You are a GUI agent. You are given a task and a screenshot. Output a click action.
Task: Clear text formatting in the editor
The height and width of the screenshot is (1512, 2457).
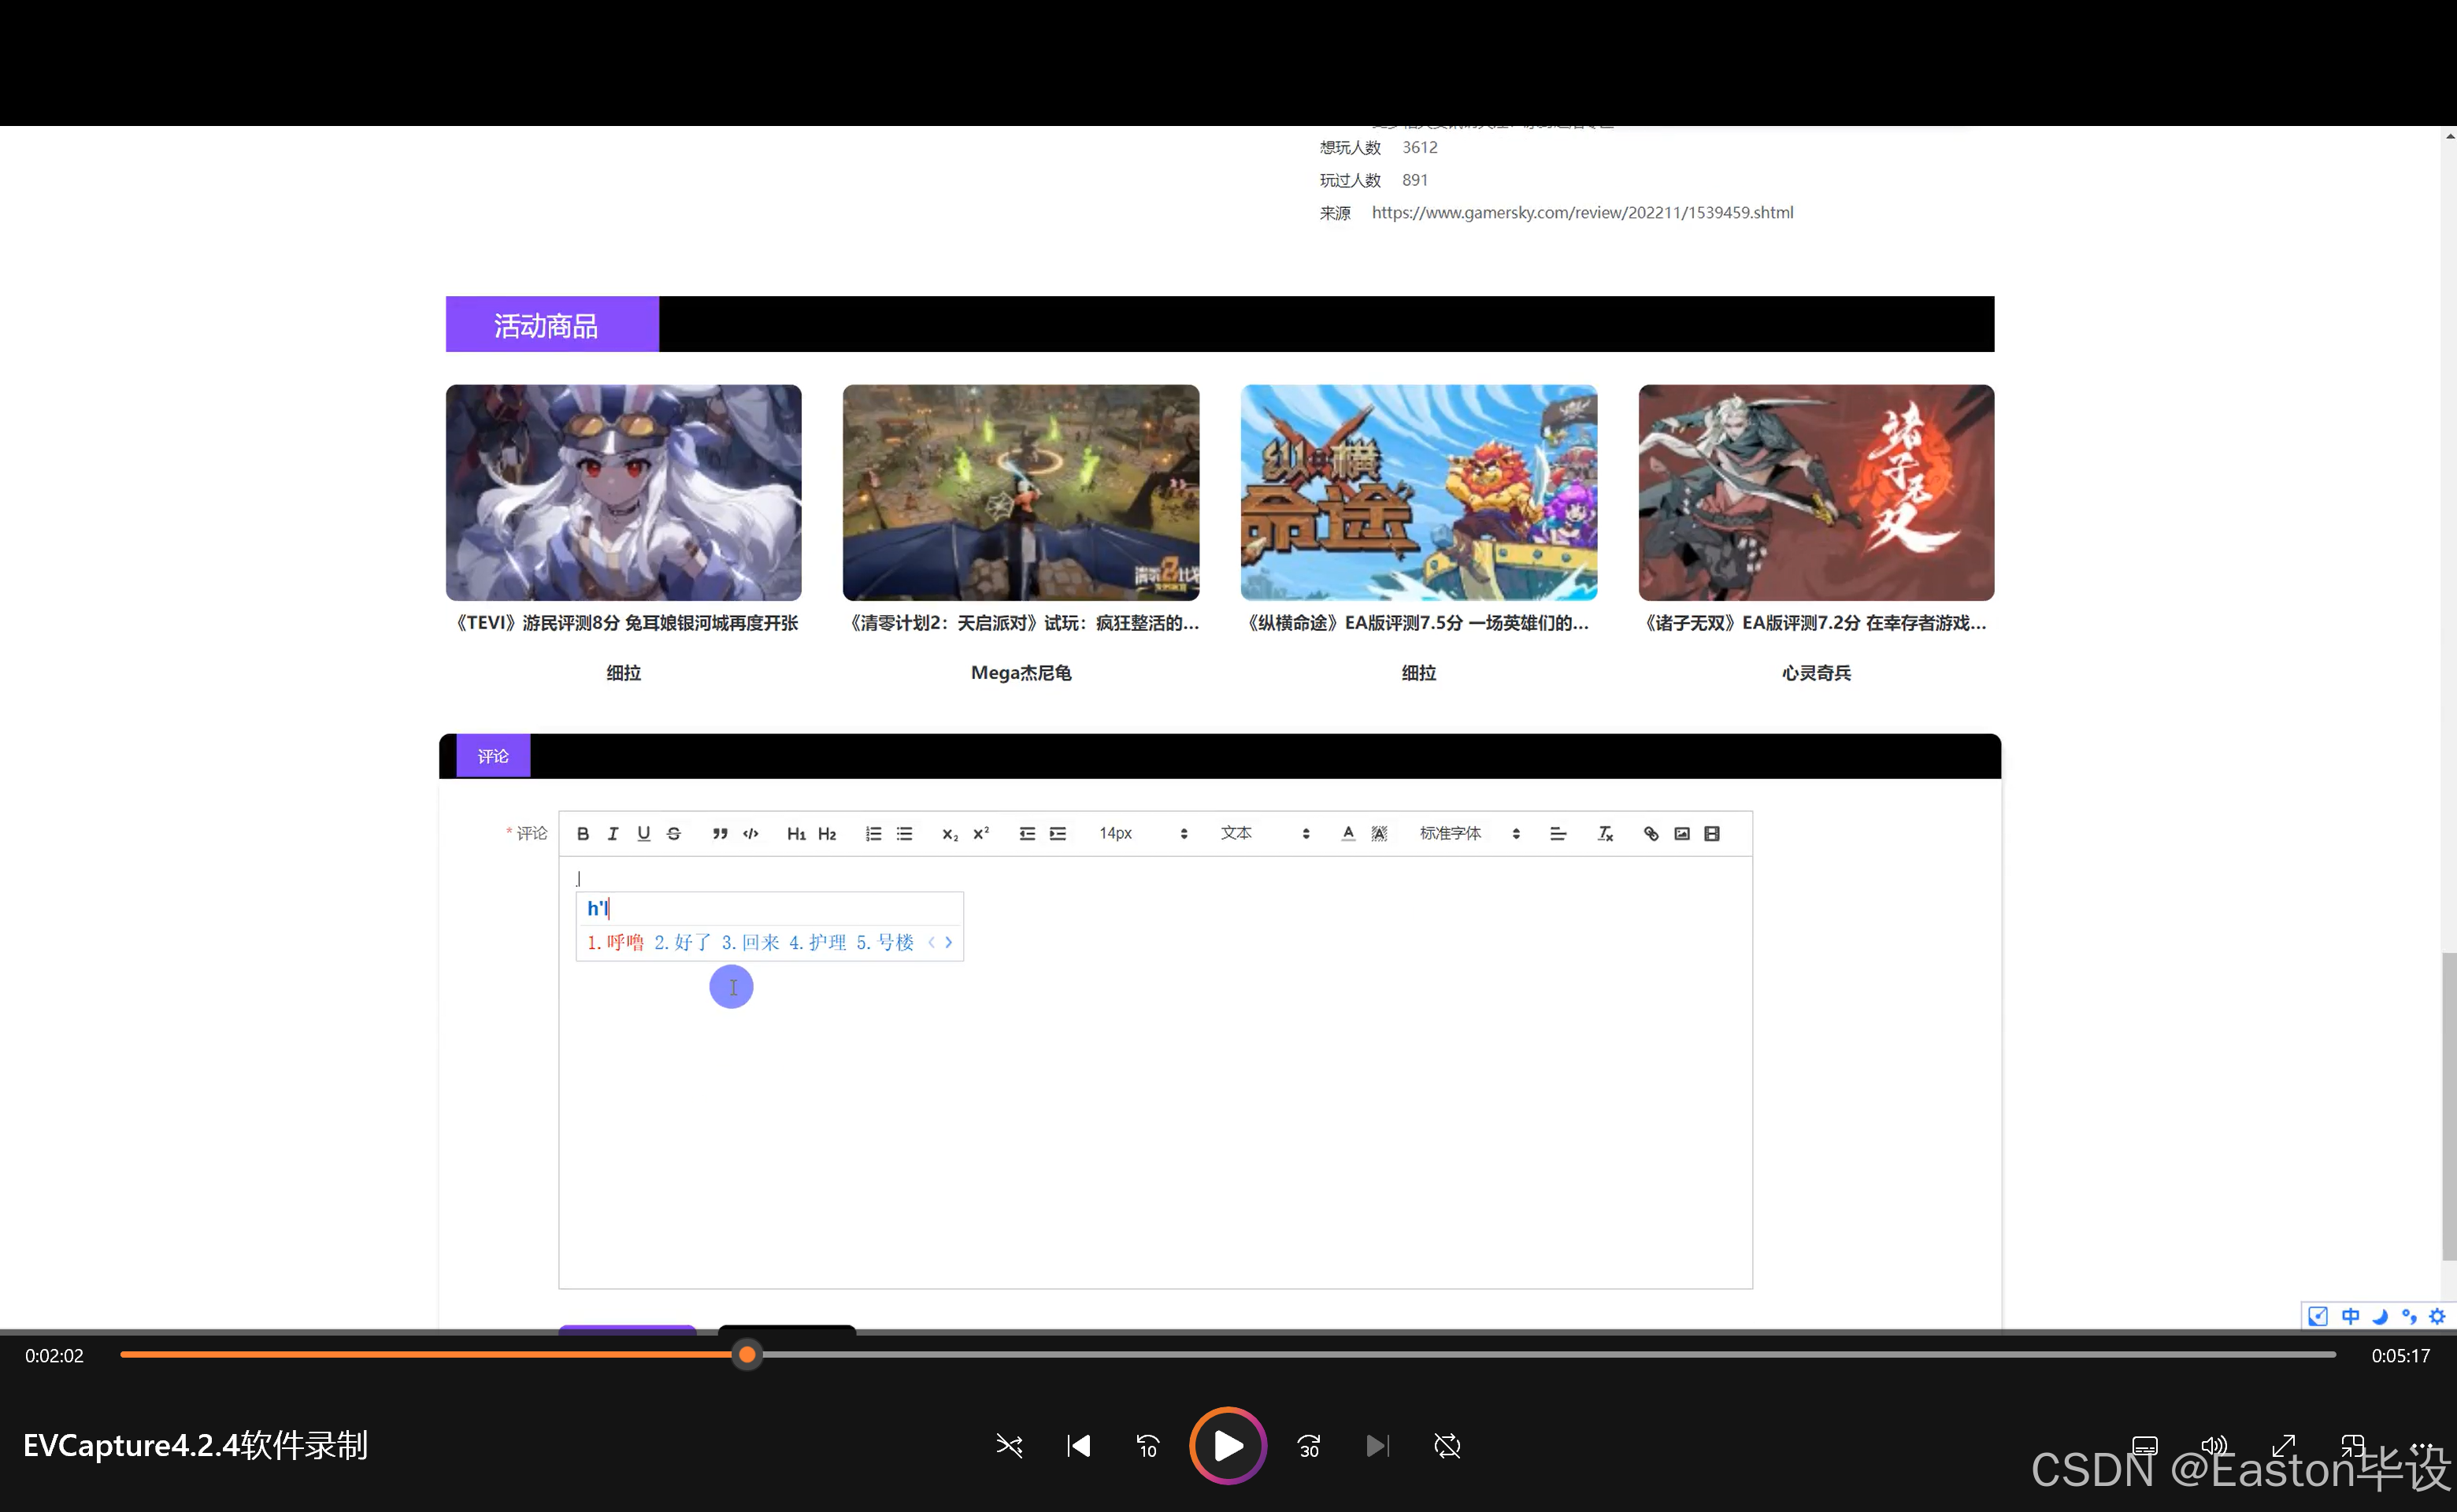(1605, 833)
